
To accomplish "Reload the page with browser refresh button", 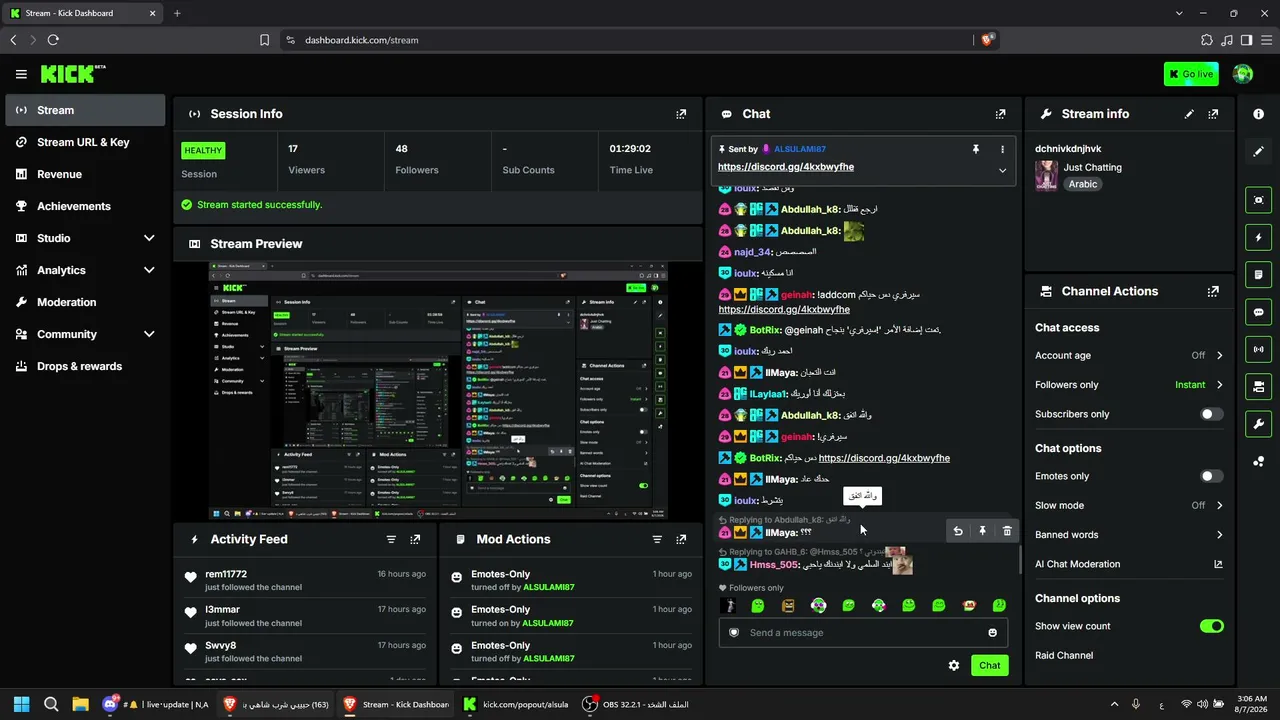I will (x=53, y=40).
